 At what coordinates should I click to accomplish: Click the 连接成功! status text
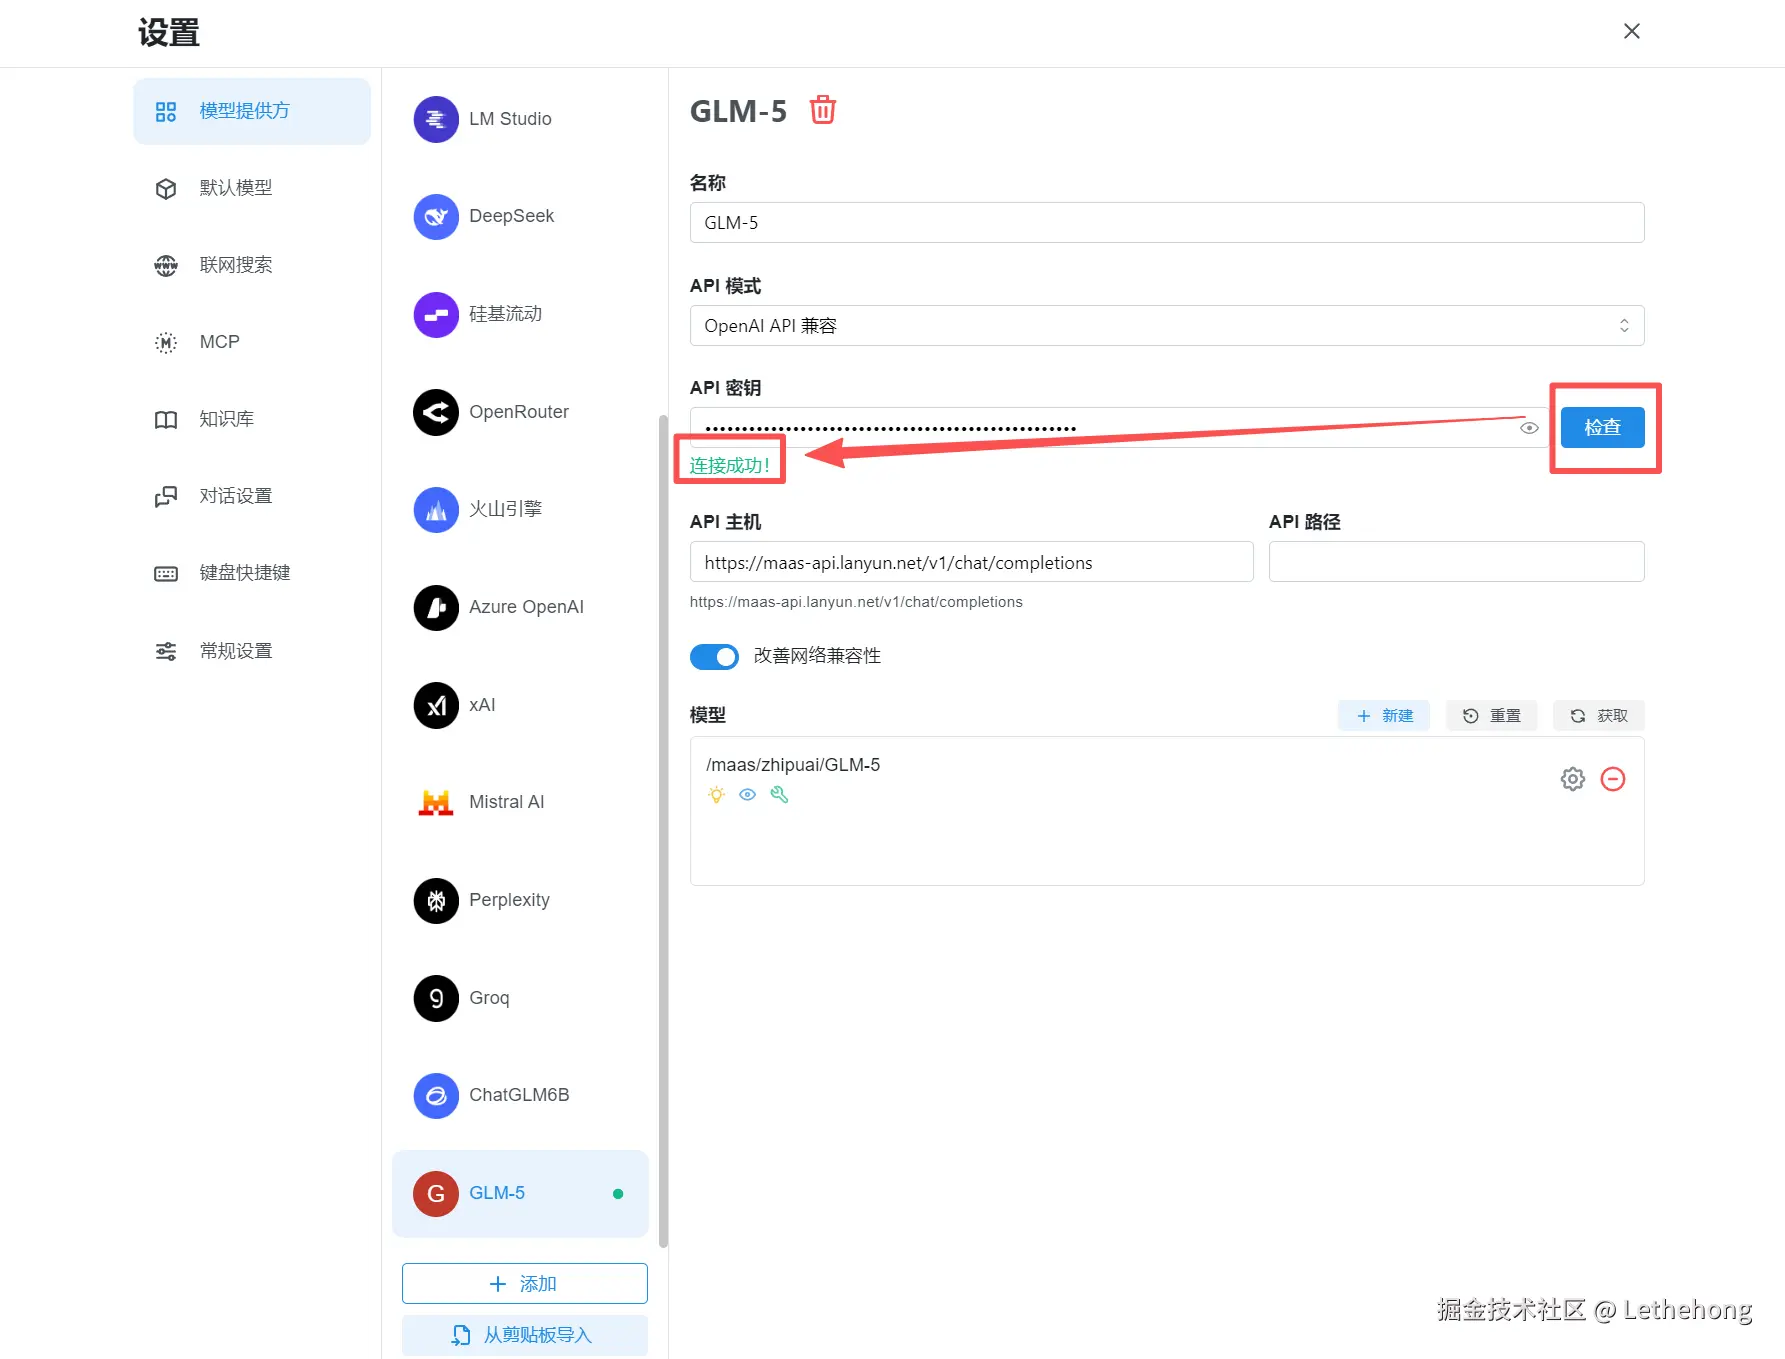click(x=729, y=465)
